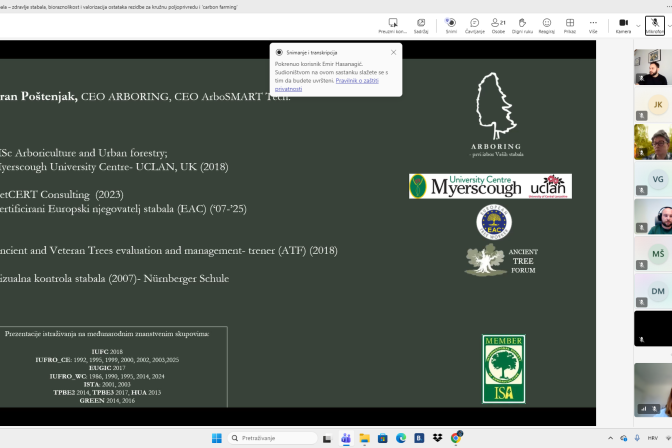Select the participant video with headphones
672x448 pixels.
(x=653, y=216)
